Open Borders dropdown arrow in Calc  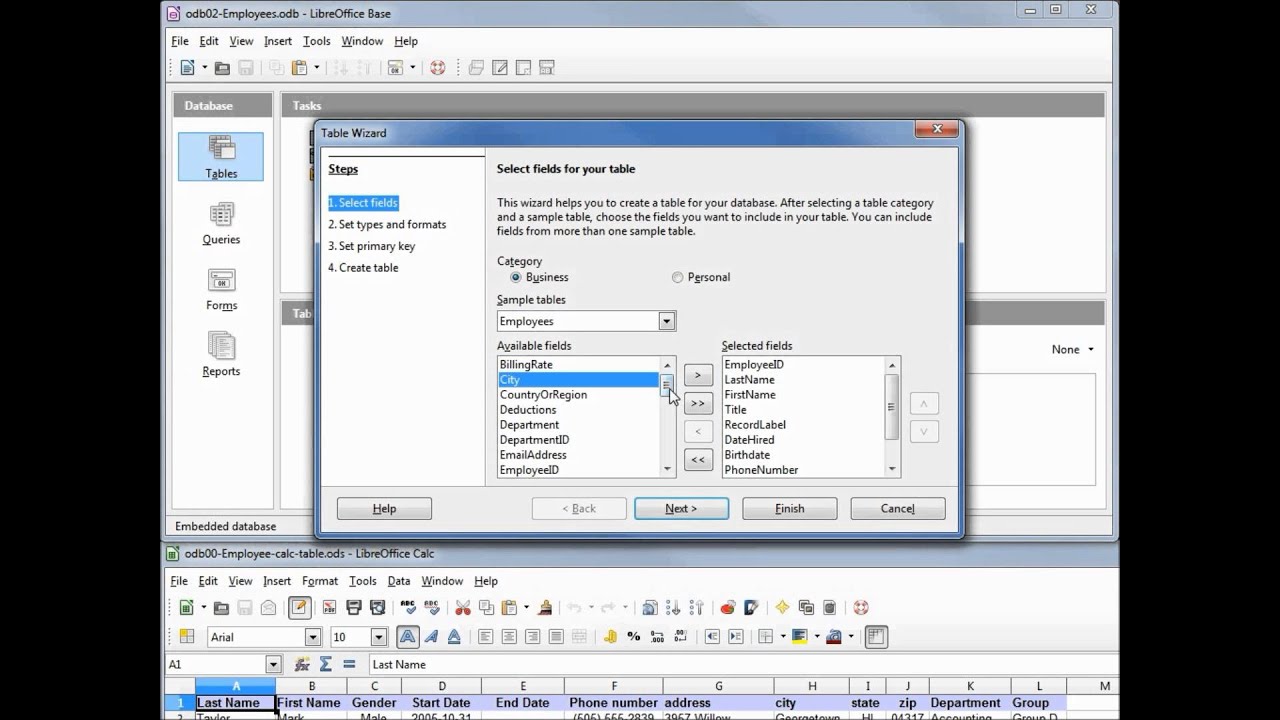pyautogui.click(x=783, y=636)
